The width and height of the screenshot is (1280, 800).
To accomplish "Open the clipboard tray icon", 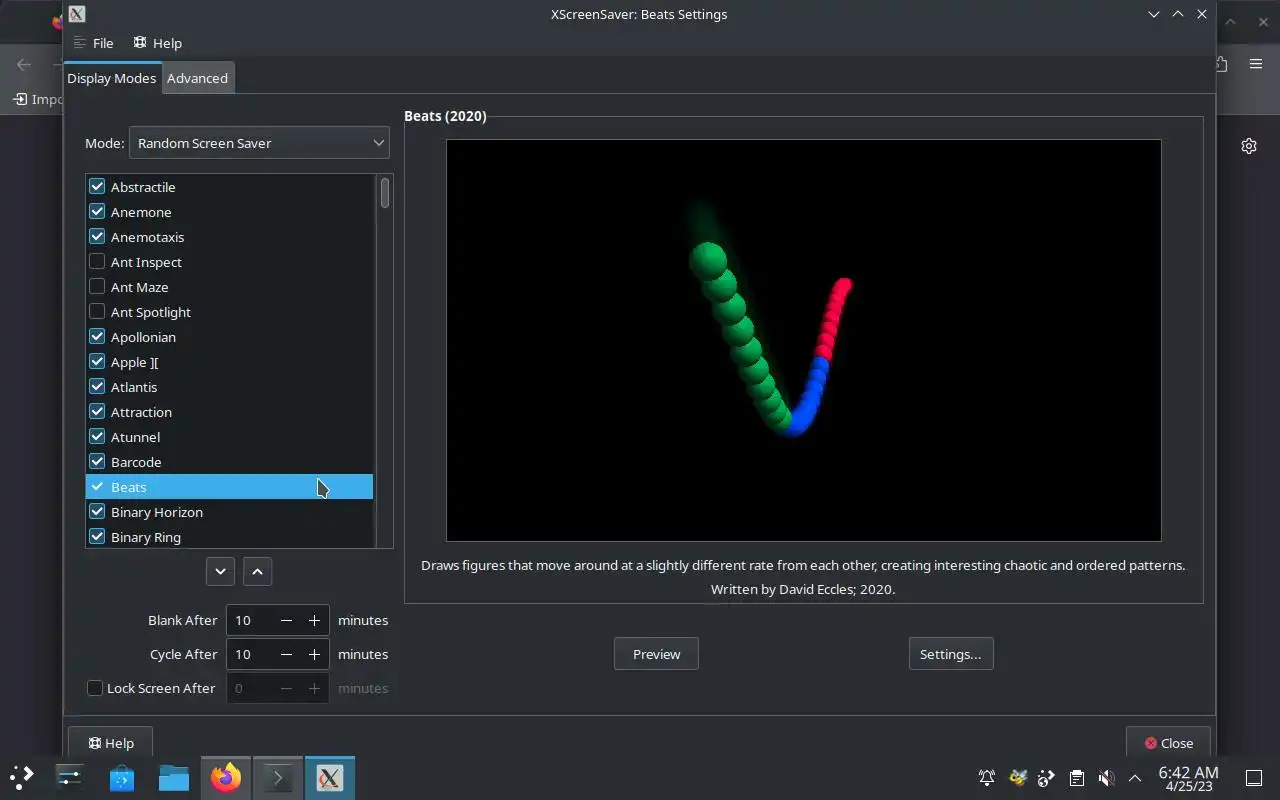I will click(x=1076, y=777).
